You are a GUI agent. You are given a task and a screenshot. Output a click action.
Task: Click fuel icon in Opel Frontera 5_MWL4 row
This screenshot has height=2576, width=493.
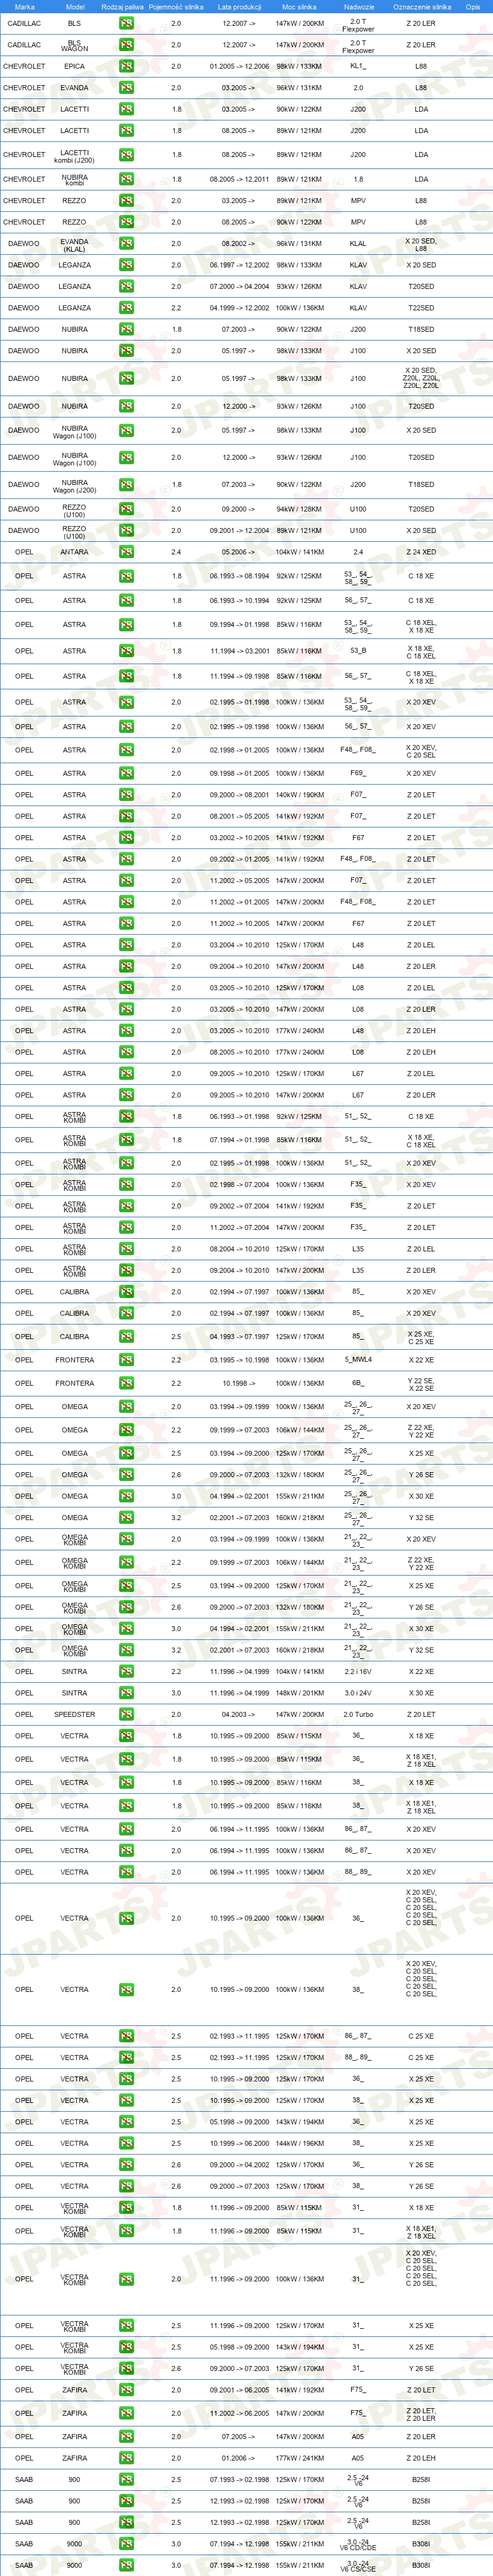(126, 1360)
